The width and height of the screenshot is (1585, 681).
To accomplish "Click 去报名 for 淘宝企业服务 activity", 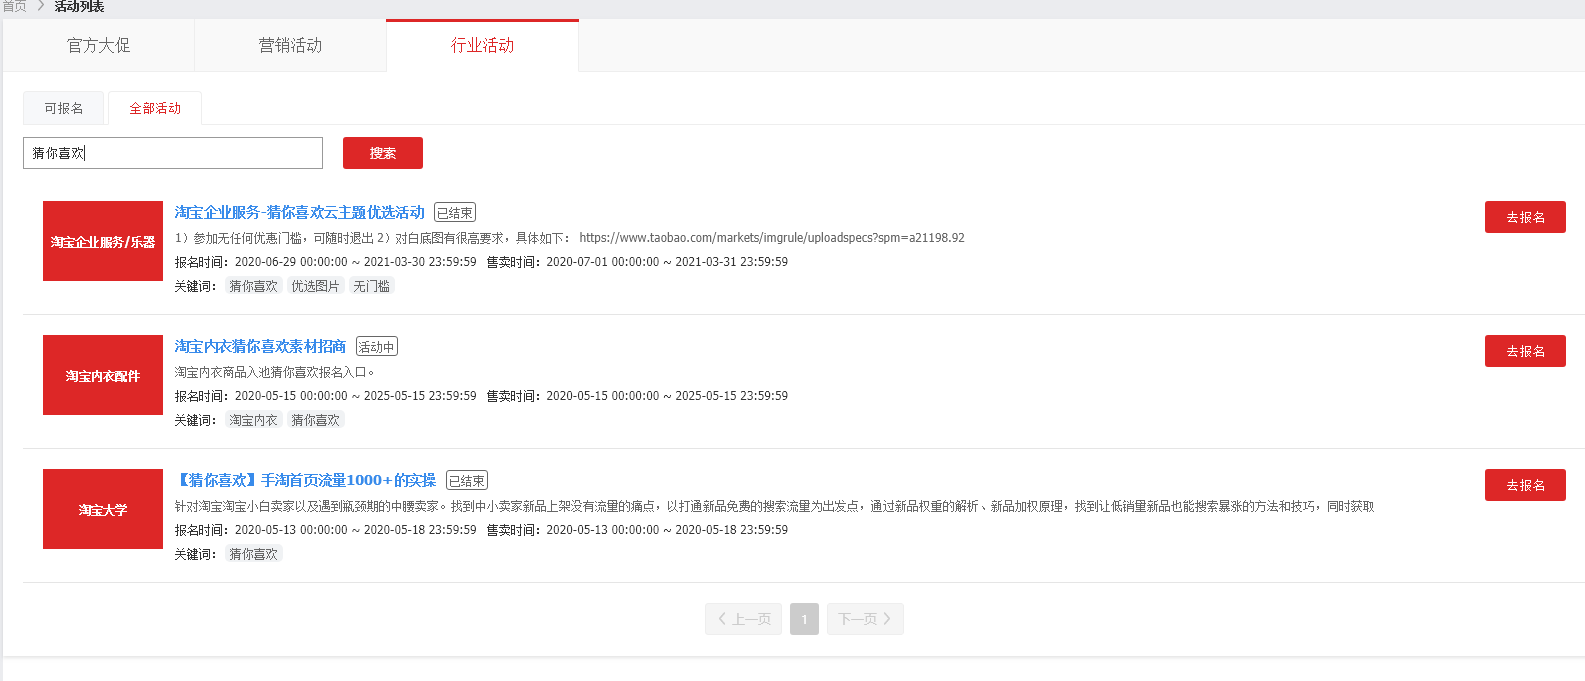I will [1525, 217].
